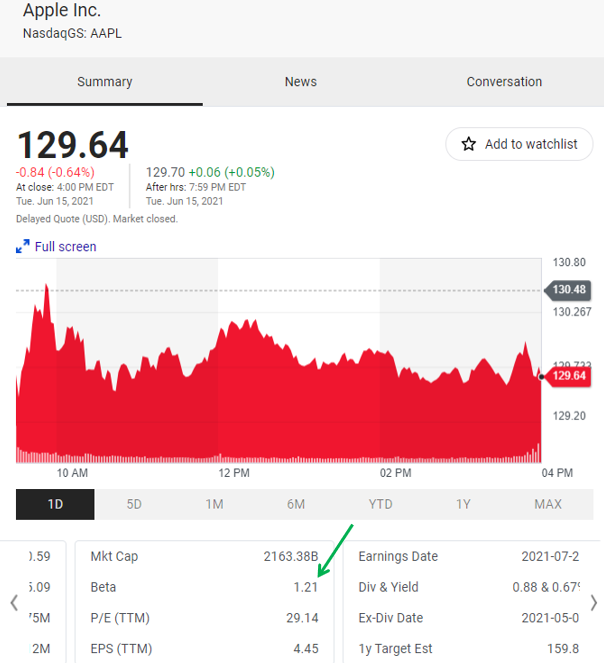Click the 10 AM axis label
The width and height of the screenshot is (604, 663).
[72, 473]
